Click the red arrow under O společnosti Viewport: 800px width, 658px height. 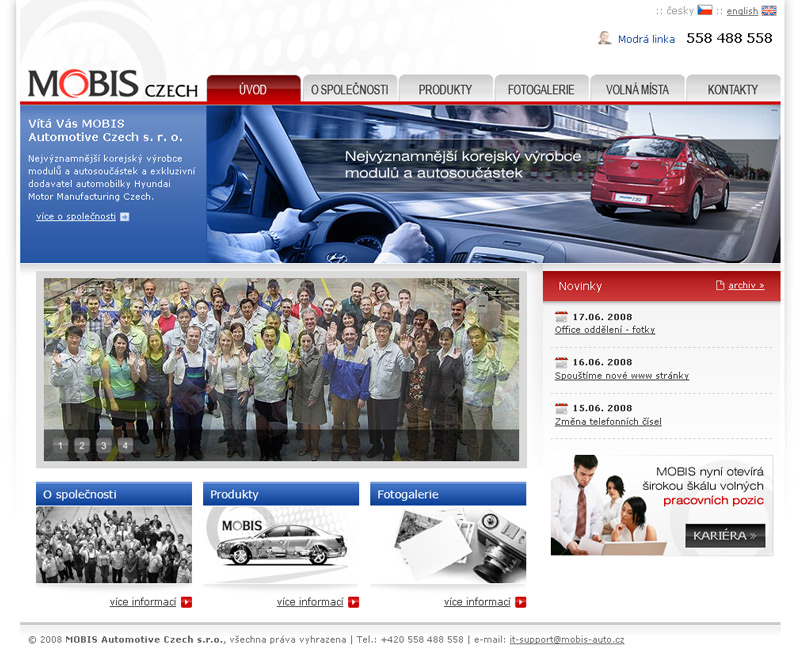pyautogui.click(x=186, y=602)
